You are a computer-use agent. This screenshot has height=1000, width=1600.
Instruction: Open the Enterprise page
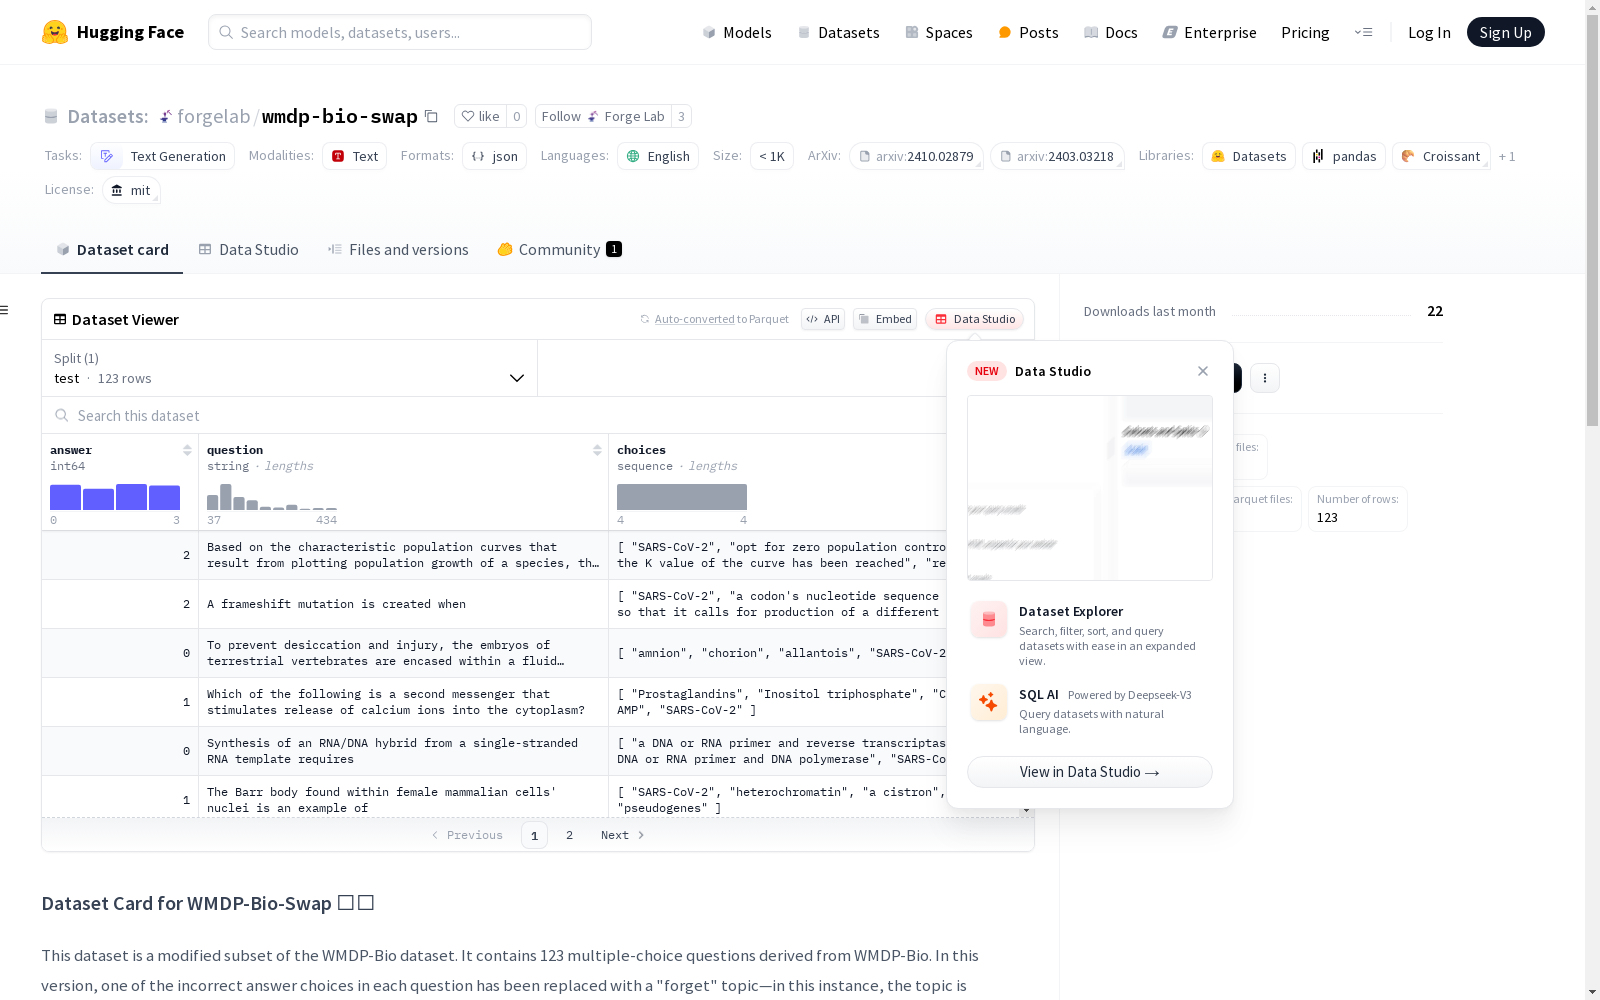(x=1209, y=32)
